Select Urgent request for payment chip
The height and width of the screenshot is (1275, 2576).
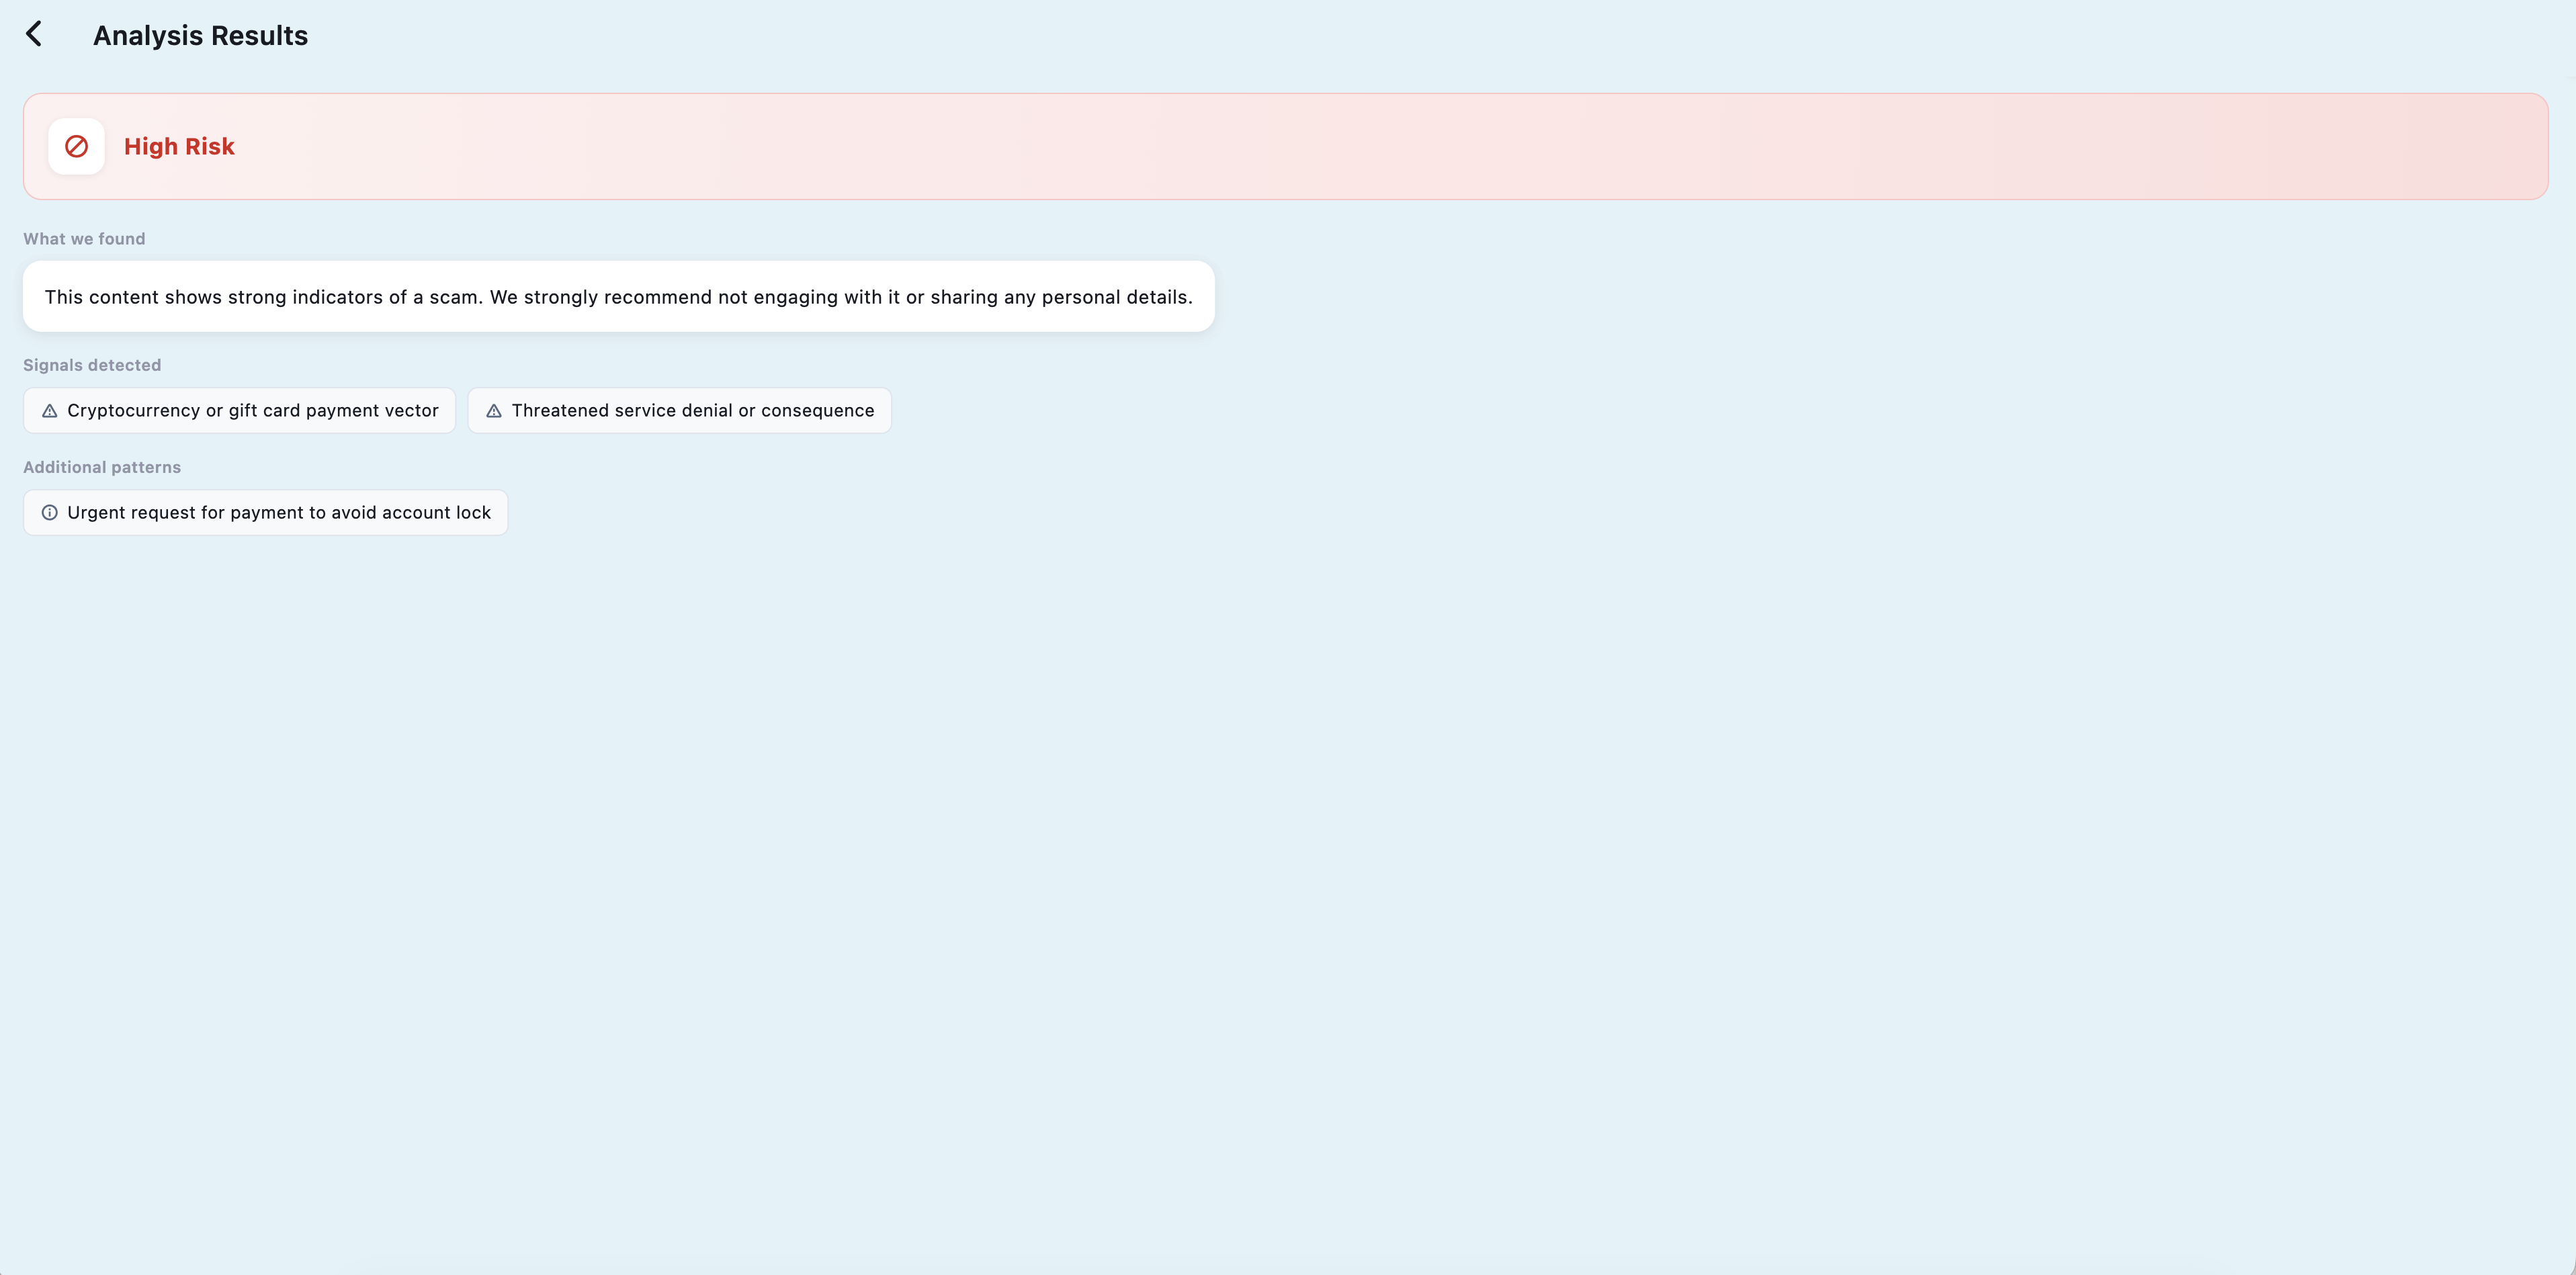[265, 513]
